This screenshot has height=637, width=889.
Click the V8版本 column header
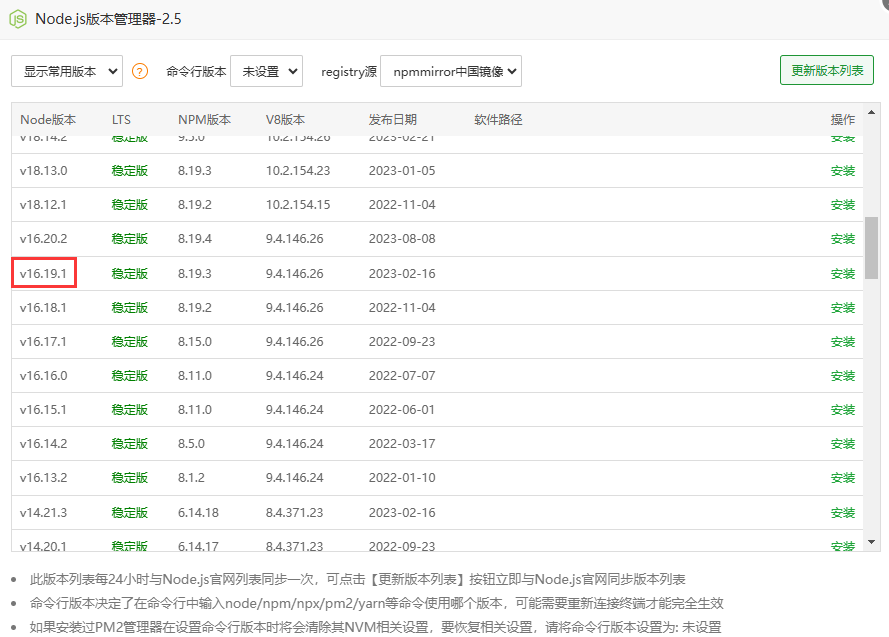pyautogui.click(x=286, y=120)
